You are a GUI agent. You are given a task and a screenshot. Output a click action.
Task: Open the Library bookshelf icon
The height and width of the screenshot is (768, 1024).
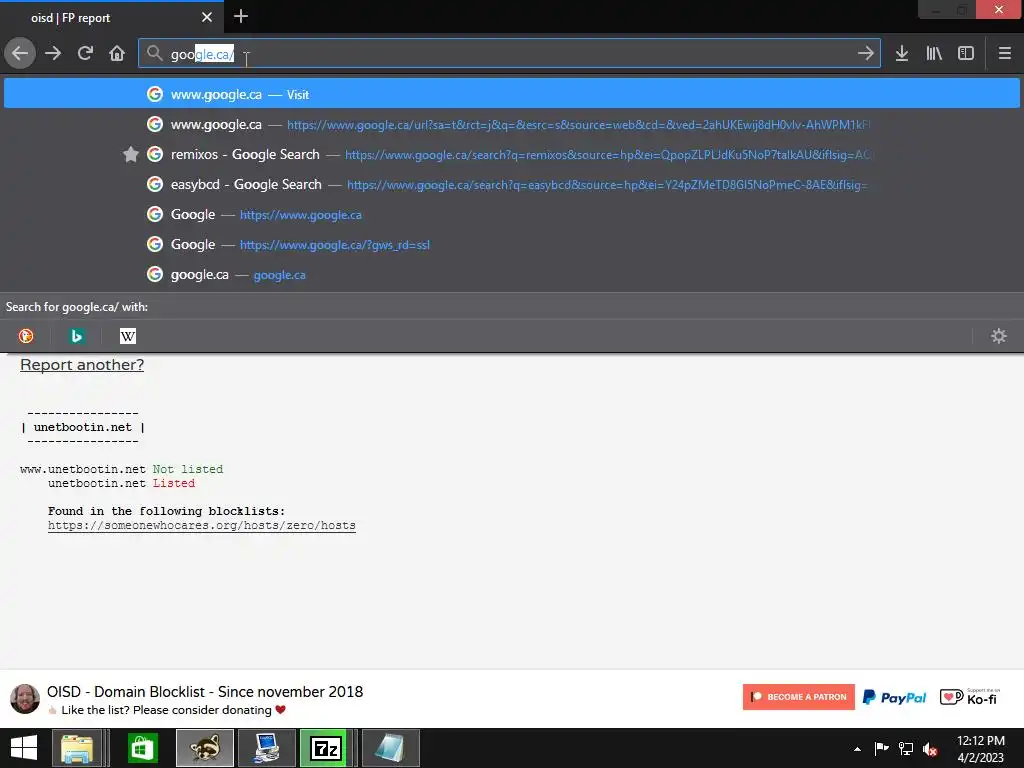[934, 54]
